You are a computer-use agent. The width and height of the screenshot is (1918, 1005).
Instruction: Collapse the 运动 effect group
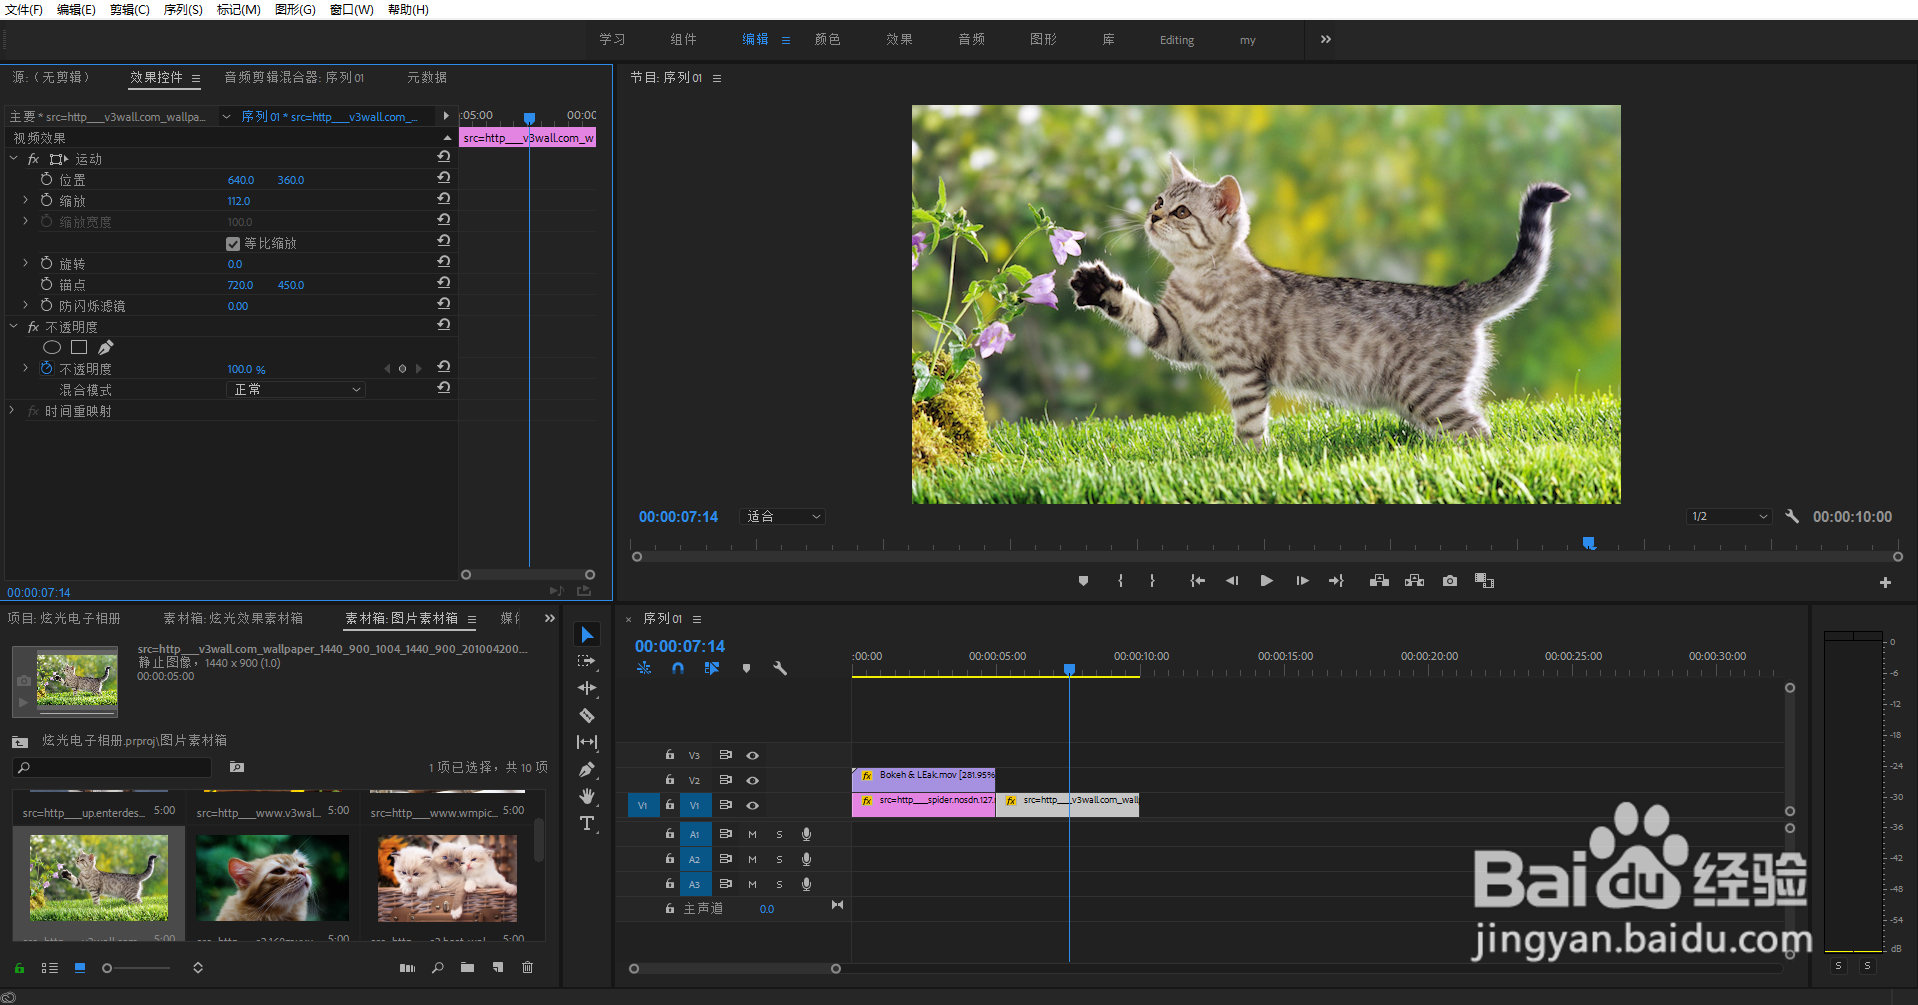(14, 159)
